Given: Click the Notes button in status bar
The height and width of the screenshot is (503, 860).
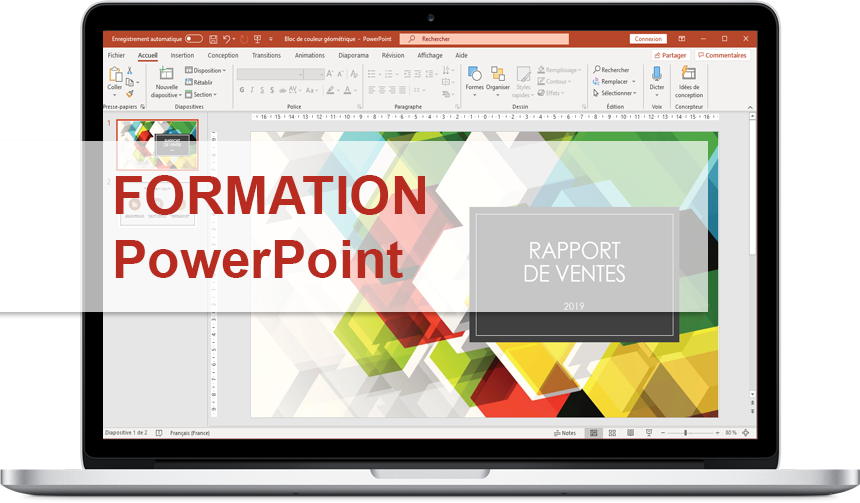Looking at the screenshot, I should pyautogui.click(x=565, y=433).
